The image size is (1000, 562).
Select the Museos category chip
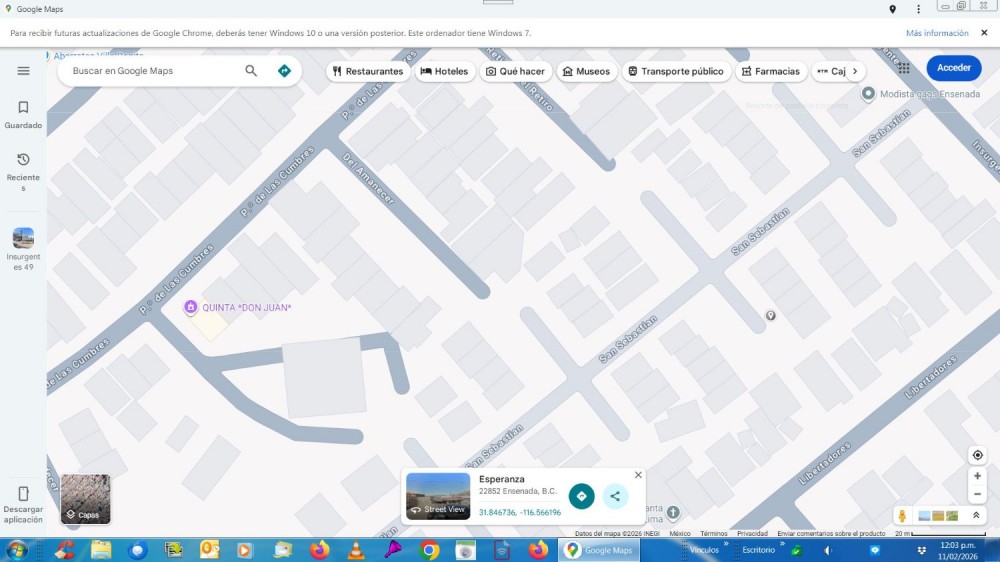586,71
